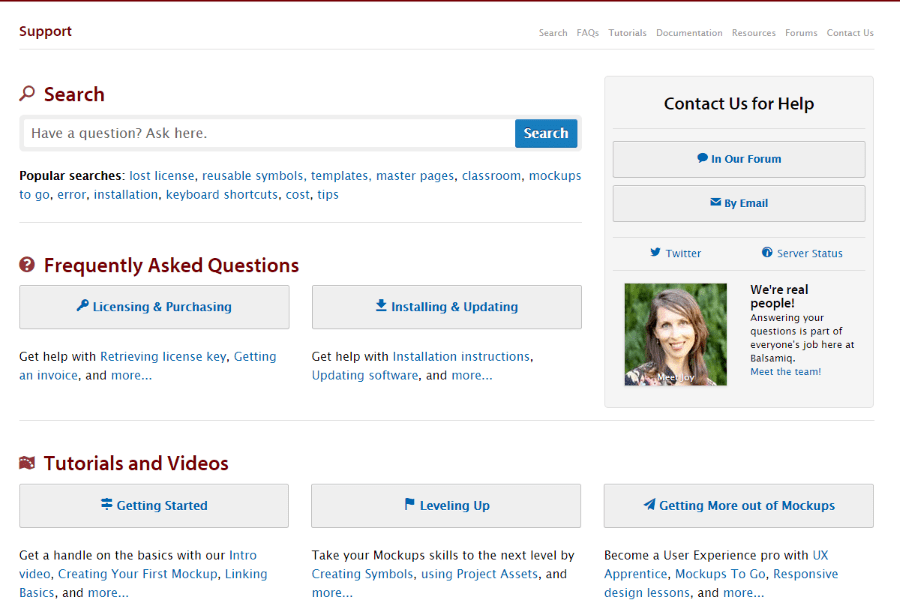Click the magnifier icon beside Search heading
Viewport: 900px width, 600px height.
(27, 94)
